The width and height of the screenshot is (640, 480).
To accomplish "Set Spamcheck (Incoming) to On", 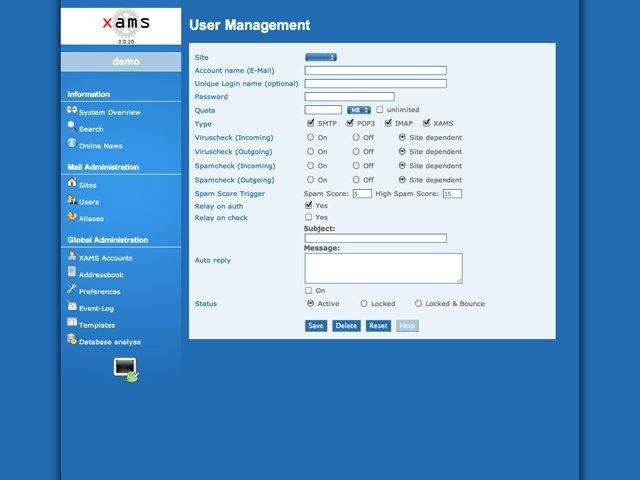I will click(311, 165).
